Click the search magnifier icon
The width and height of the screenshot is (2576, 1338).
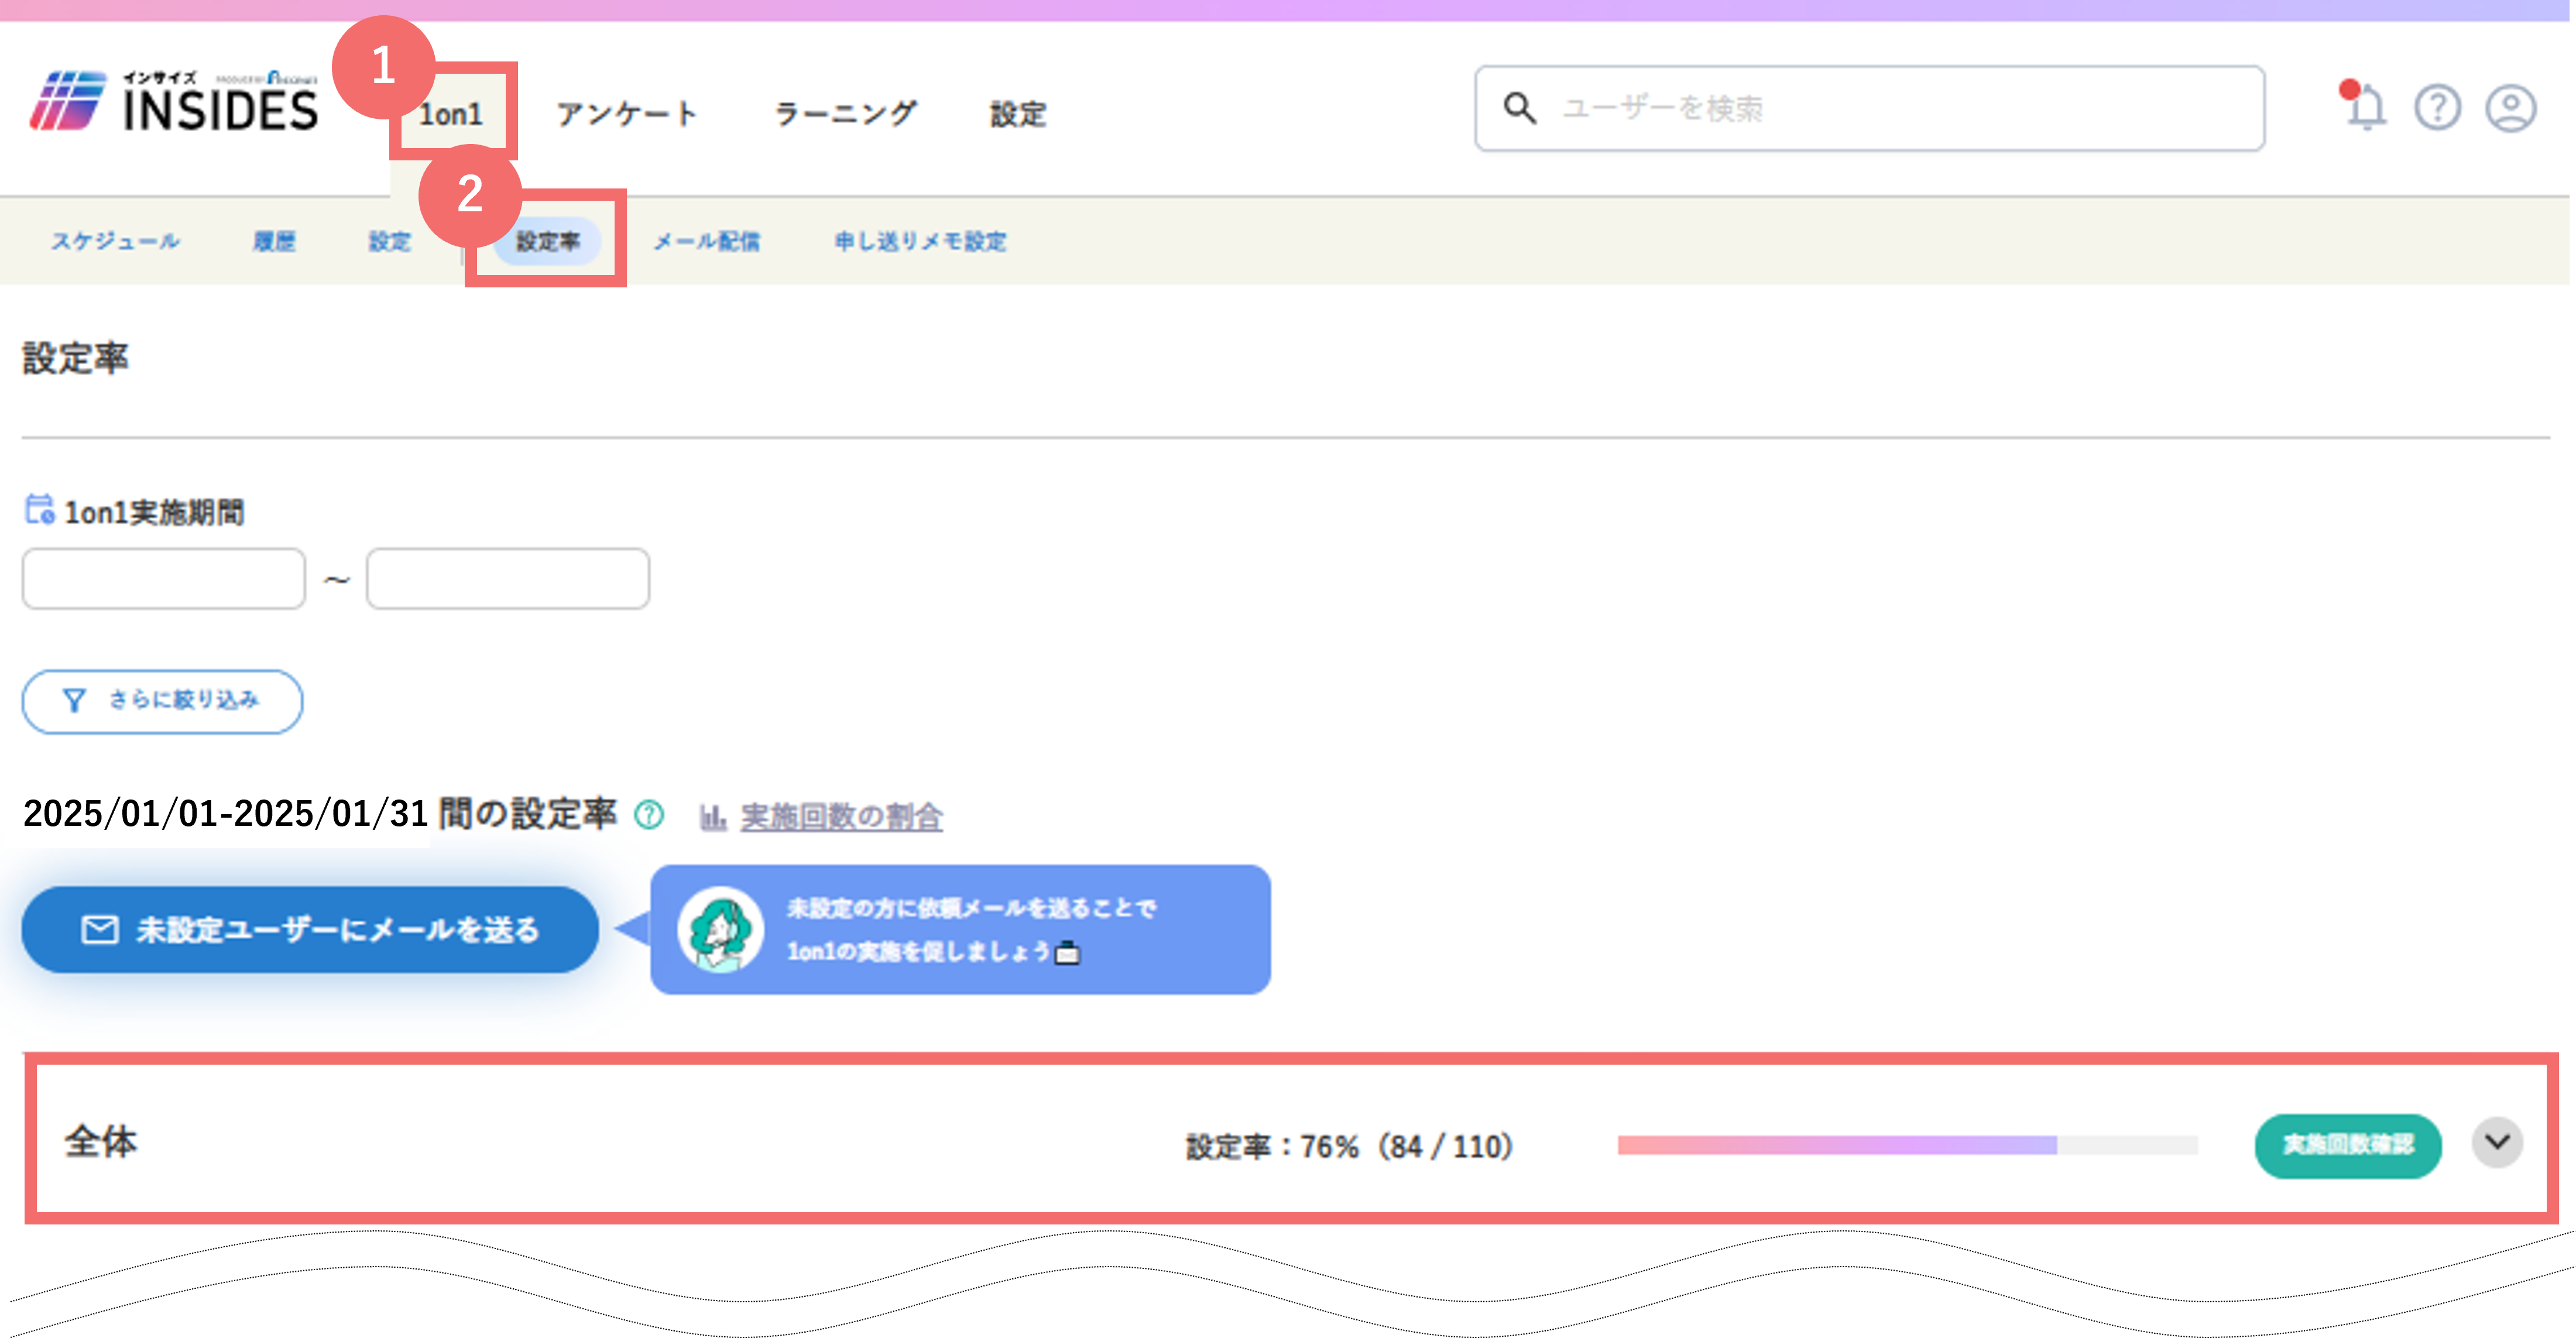(1519, 108)
